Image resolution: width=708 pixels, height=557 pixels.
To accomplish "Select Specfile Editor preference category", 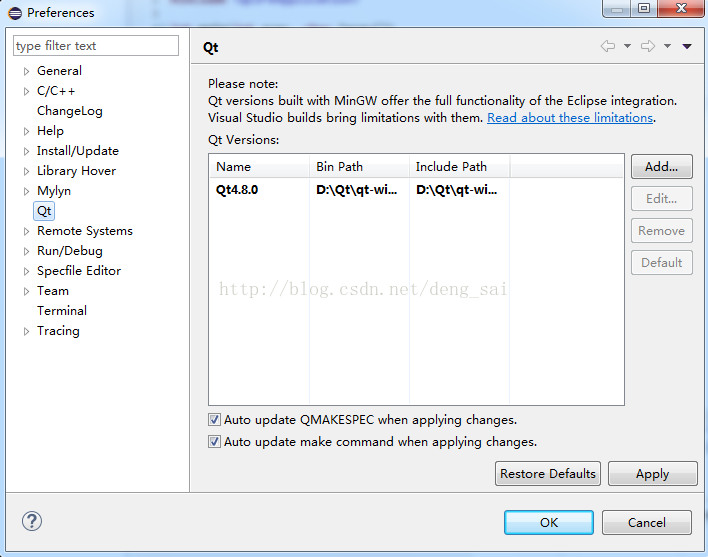I will pos(79,271).
